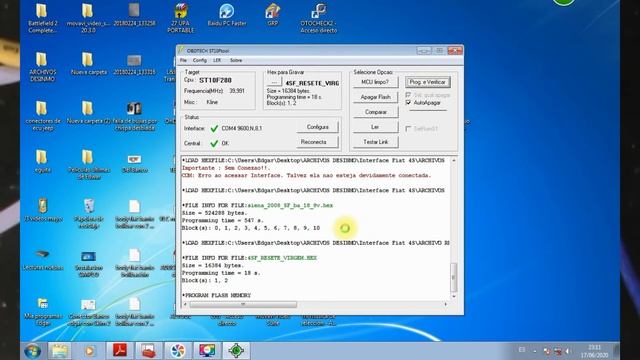Click the COM4 9600,N,8,1 interface text

pyautogui.click(x=242, y=128)
